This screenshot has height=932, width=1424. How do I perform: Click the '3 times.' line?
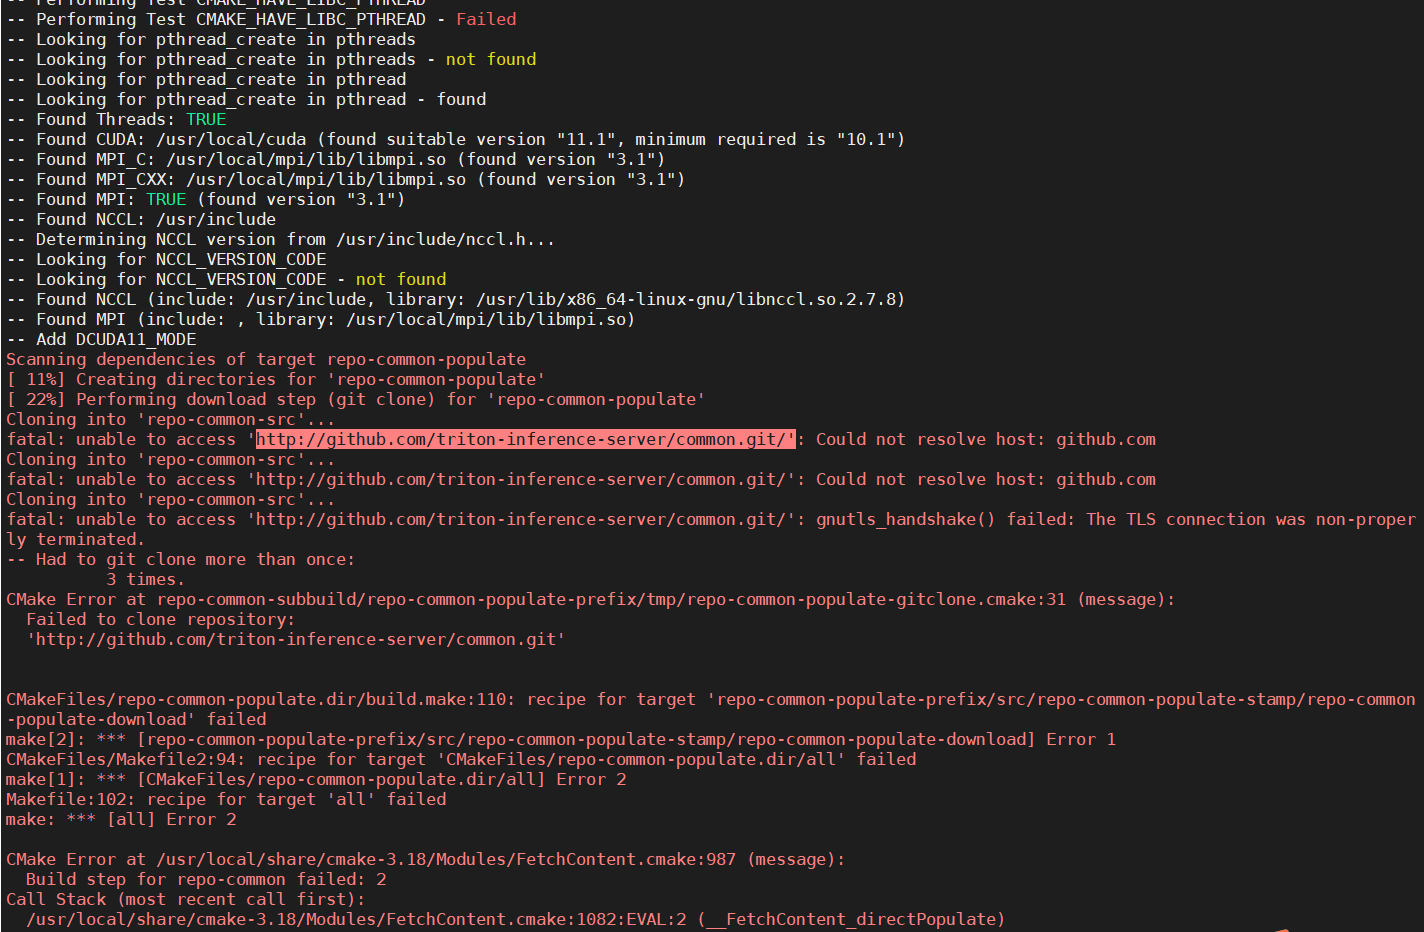pyautogui.click(x=146, y=579)
